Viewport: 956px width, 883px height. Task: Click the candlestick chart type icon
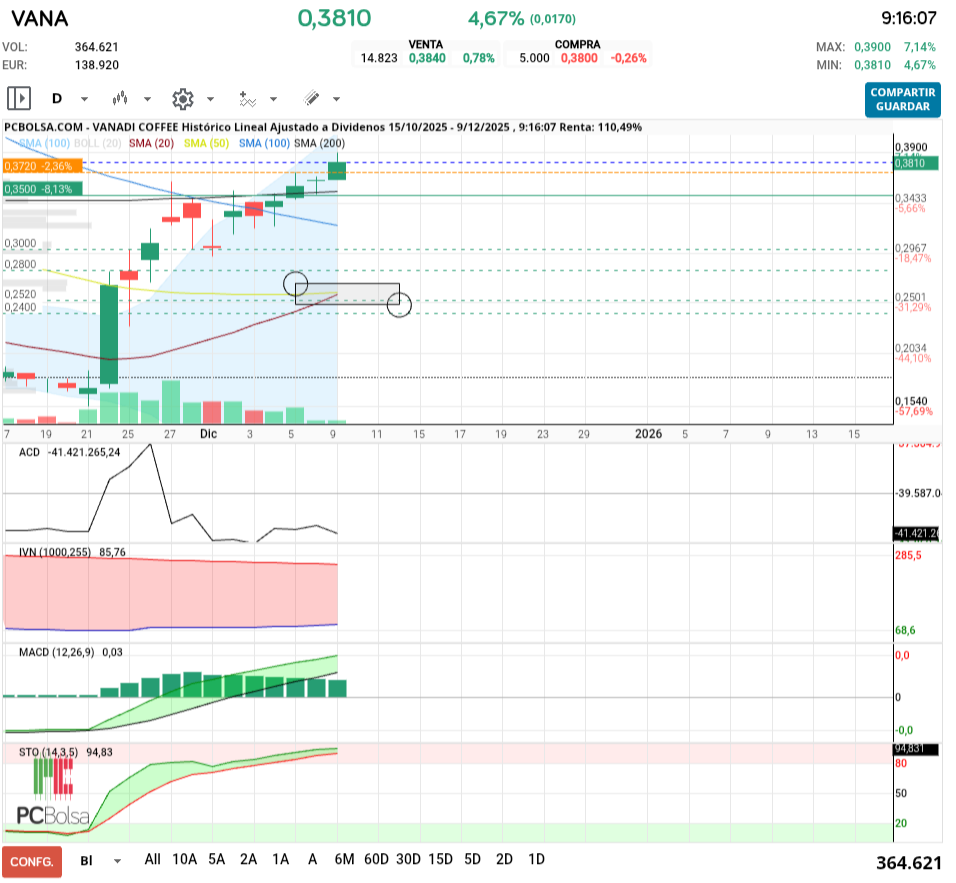click(x=122, y=99)
